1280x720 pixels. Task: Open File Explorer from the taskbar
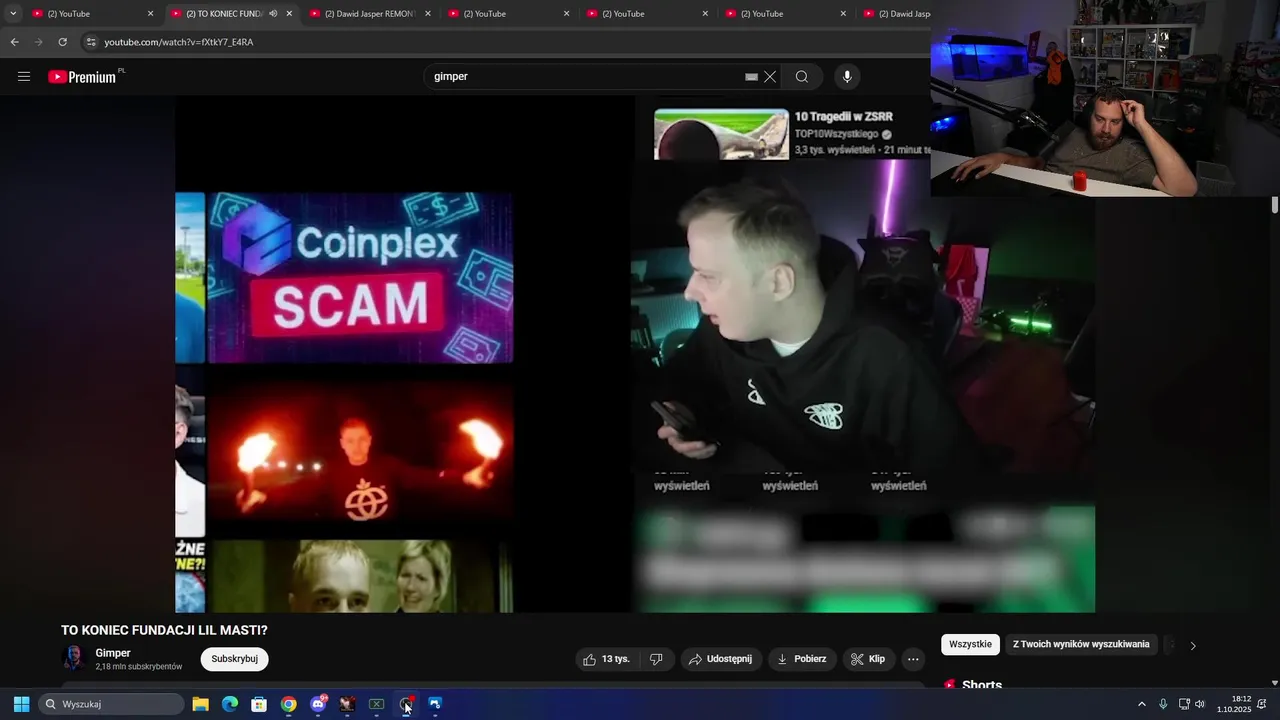click(x=200, y=704)
